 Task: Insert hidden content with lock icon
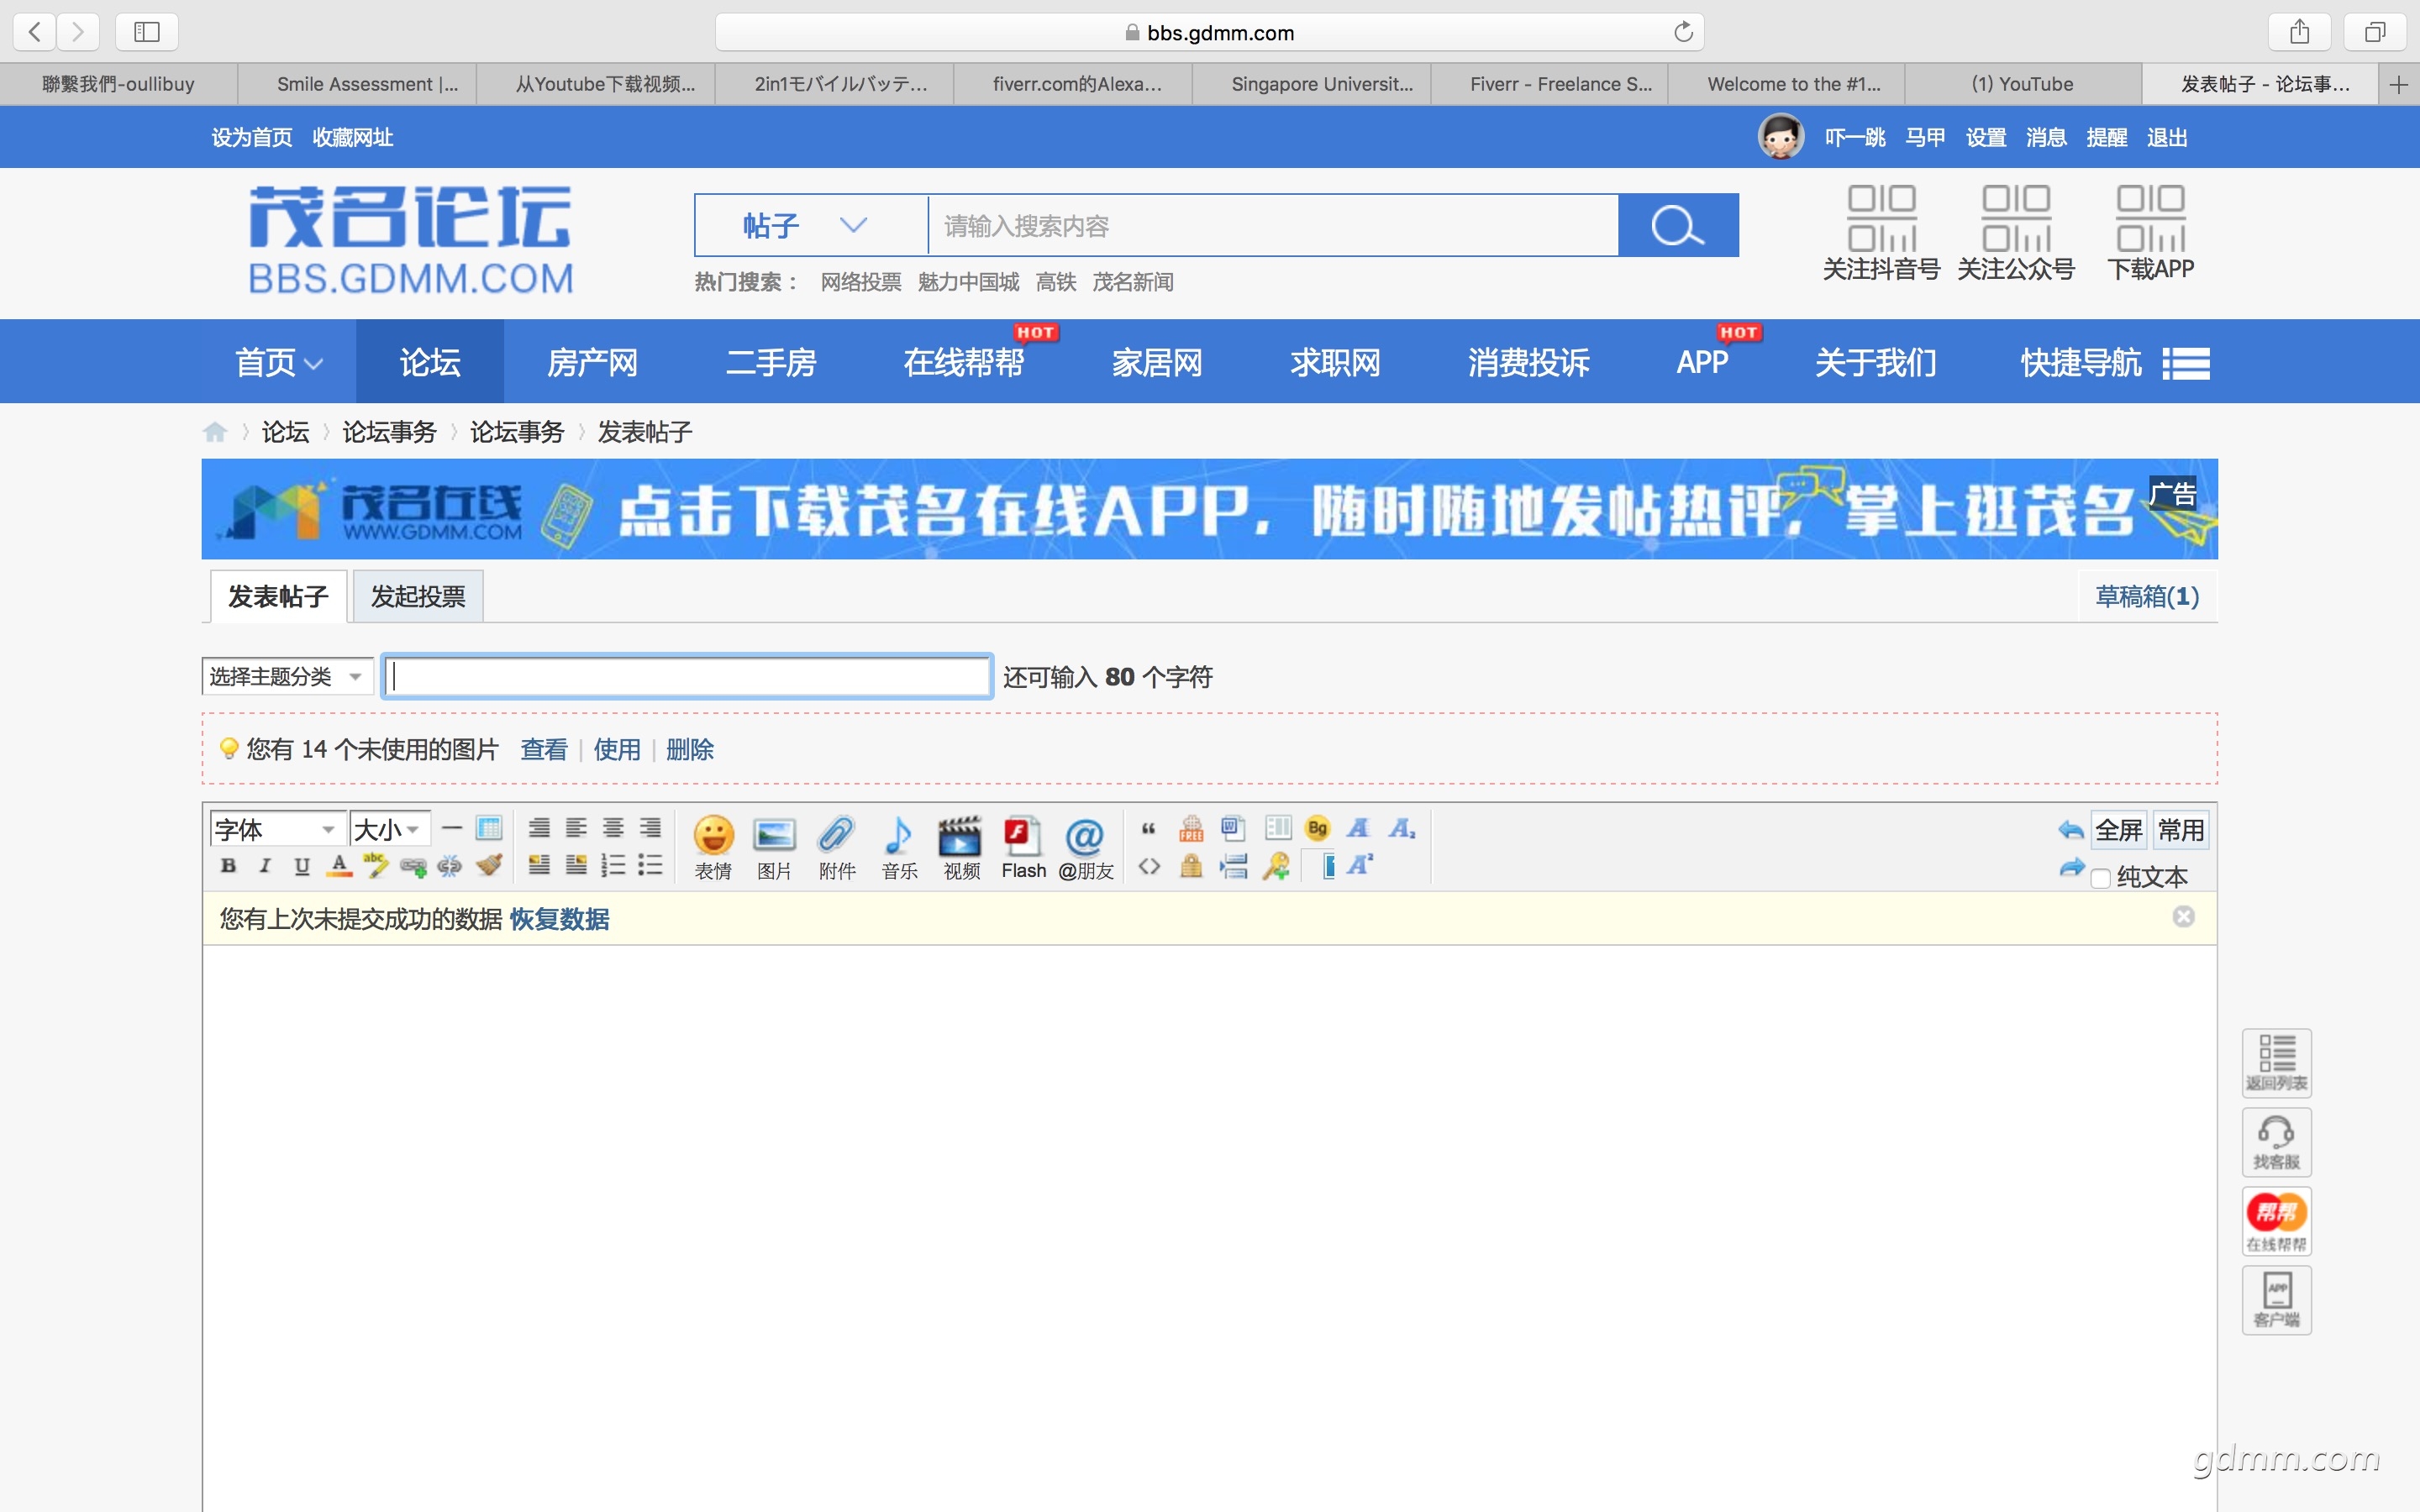coord(1191,866)
